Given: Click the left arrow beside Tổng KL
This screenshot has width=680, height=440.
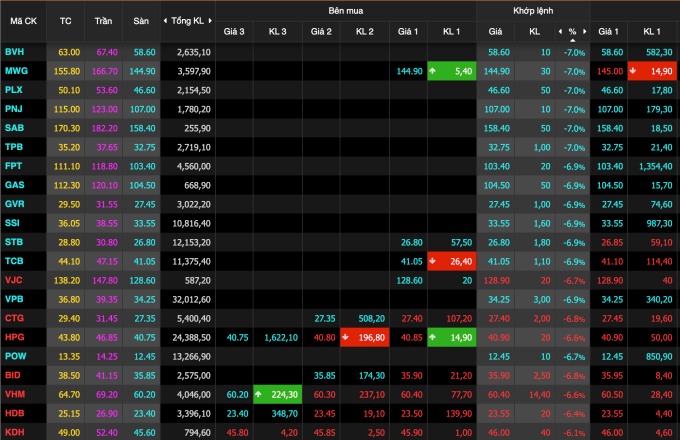Looking at the screenshot, I should click(165, 21).
